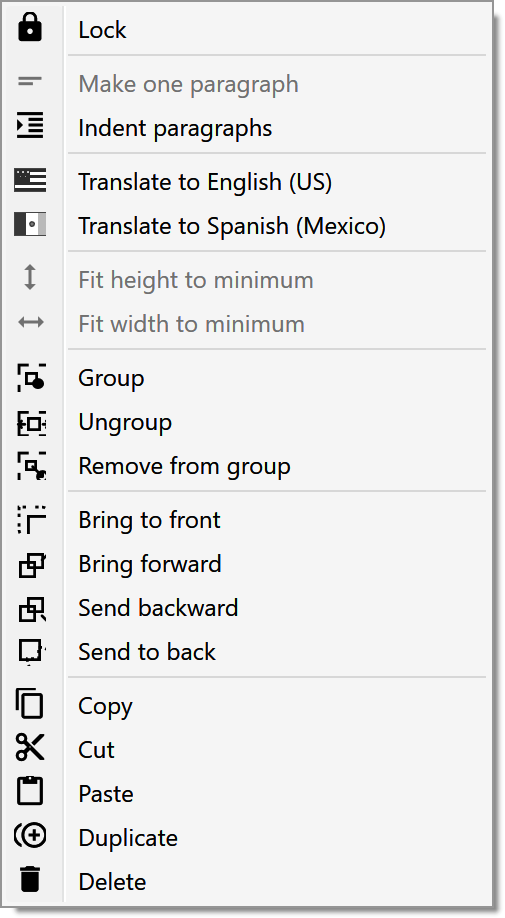Click the Bring forward icon

pos(31,565)
